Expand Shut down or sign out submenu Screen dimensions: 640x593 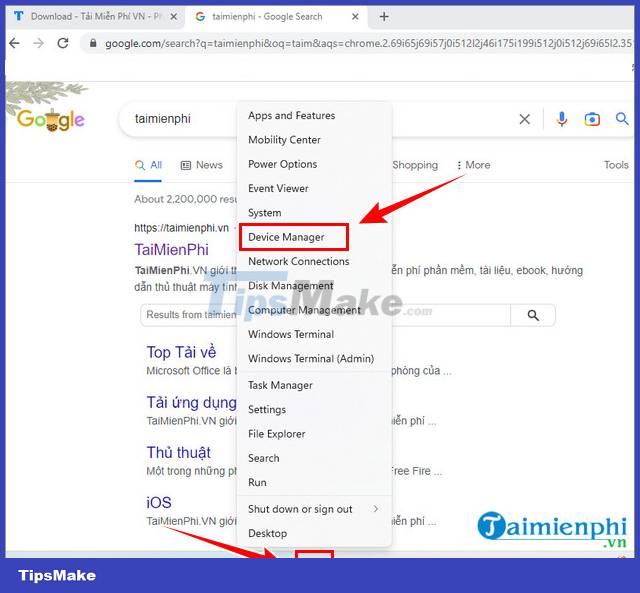click(313, 509)
